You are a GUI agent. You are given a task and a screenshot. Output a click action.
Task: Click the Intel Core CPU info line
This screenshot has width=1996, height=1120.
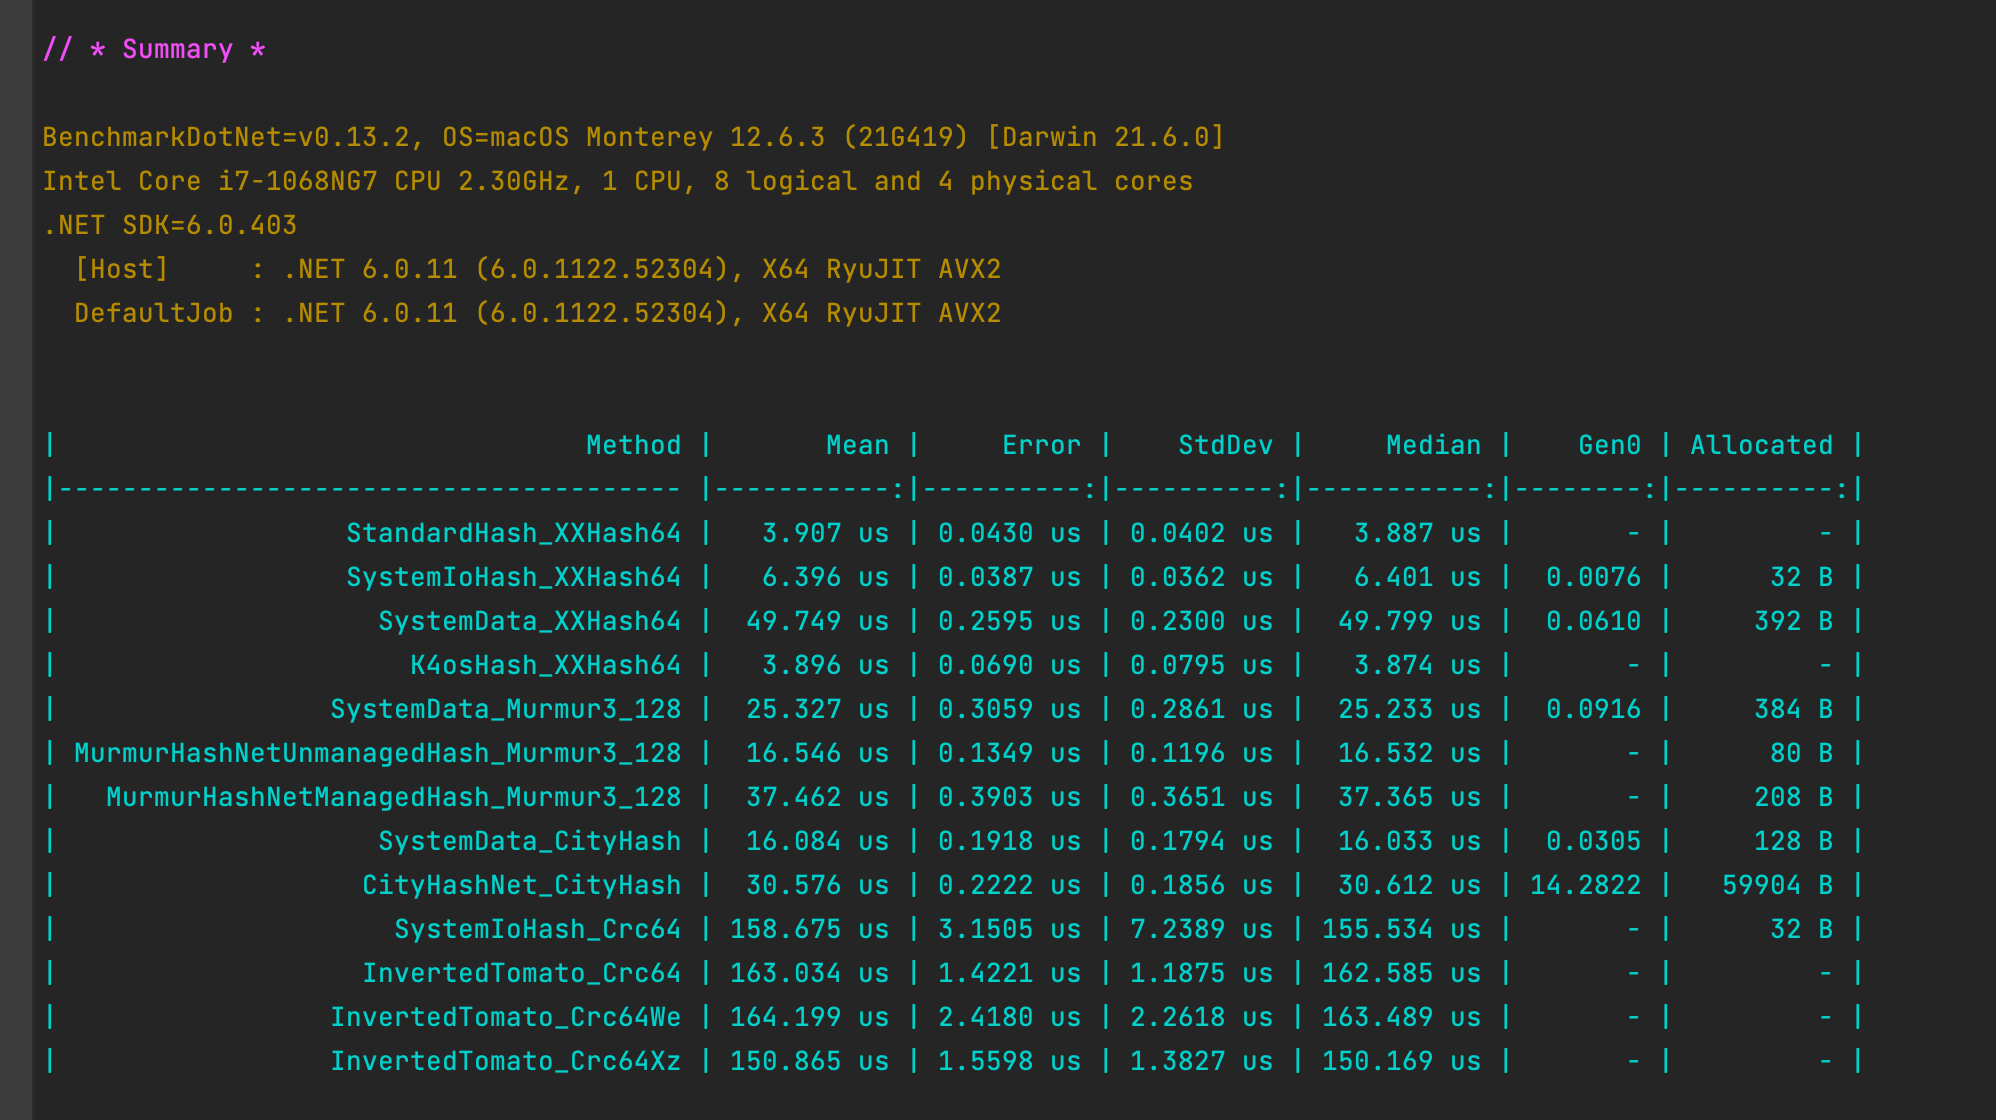click(617, 182)
